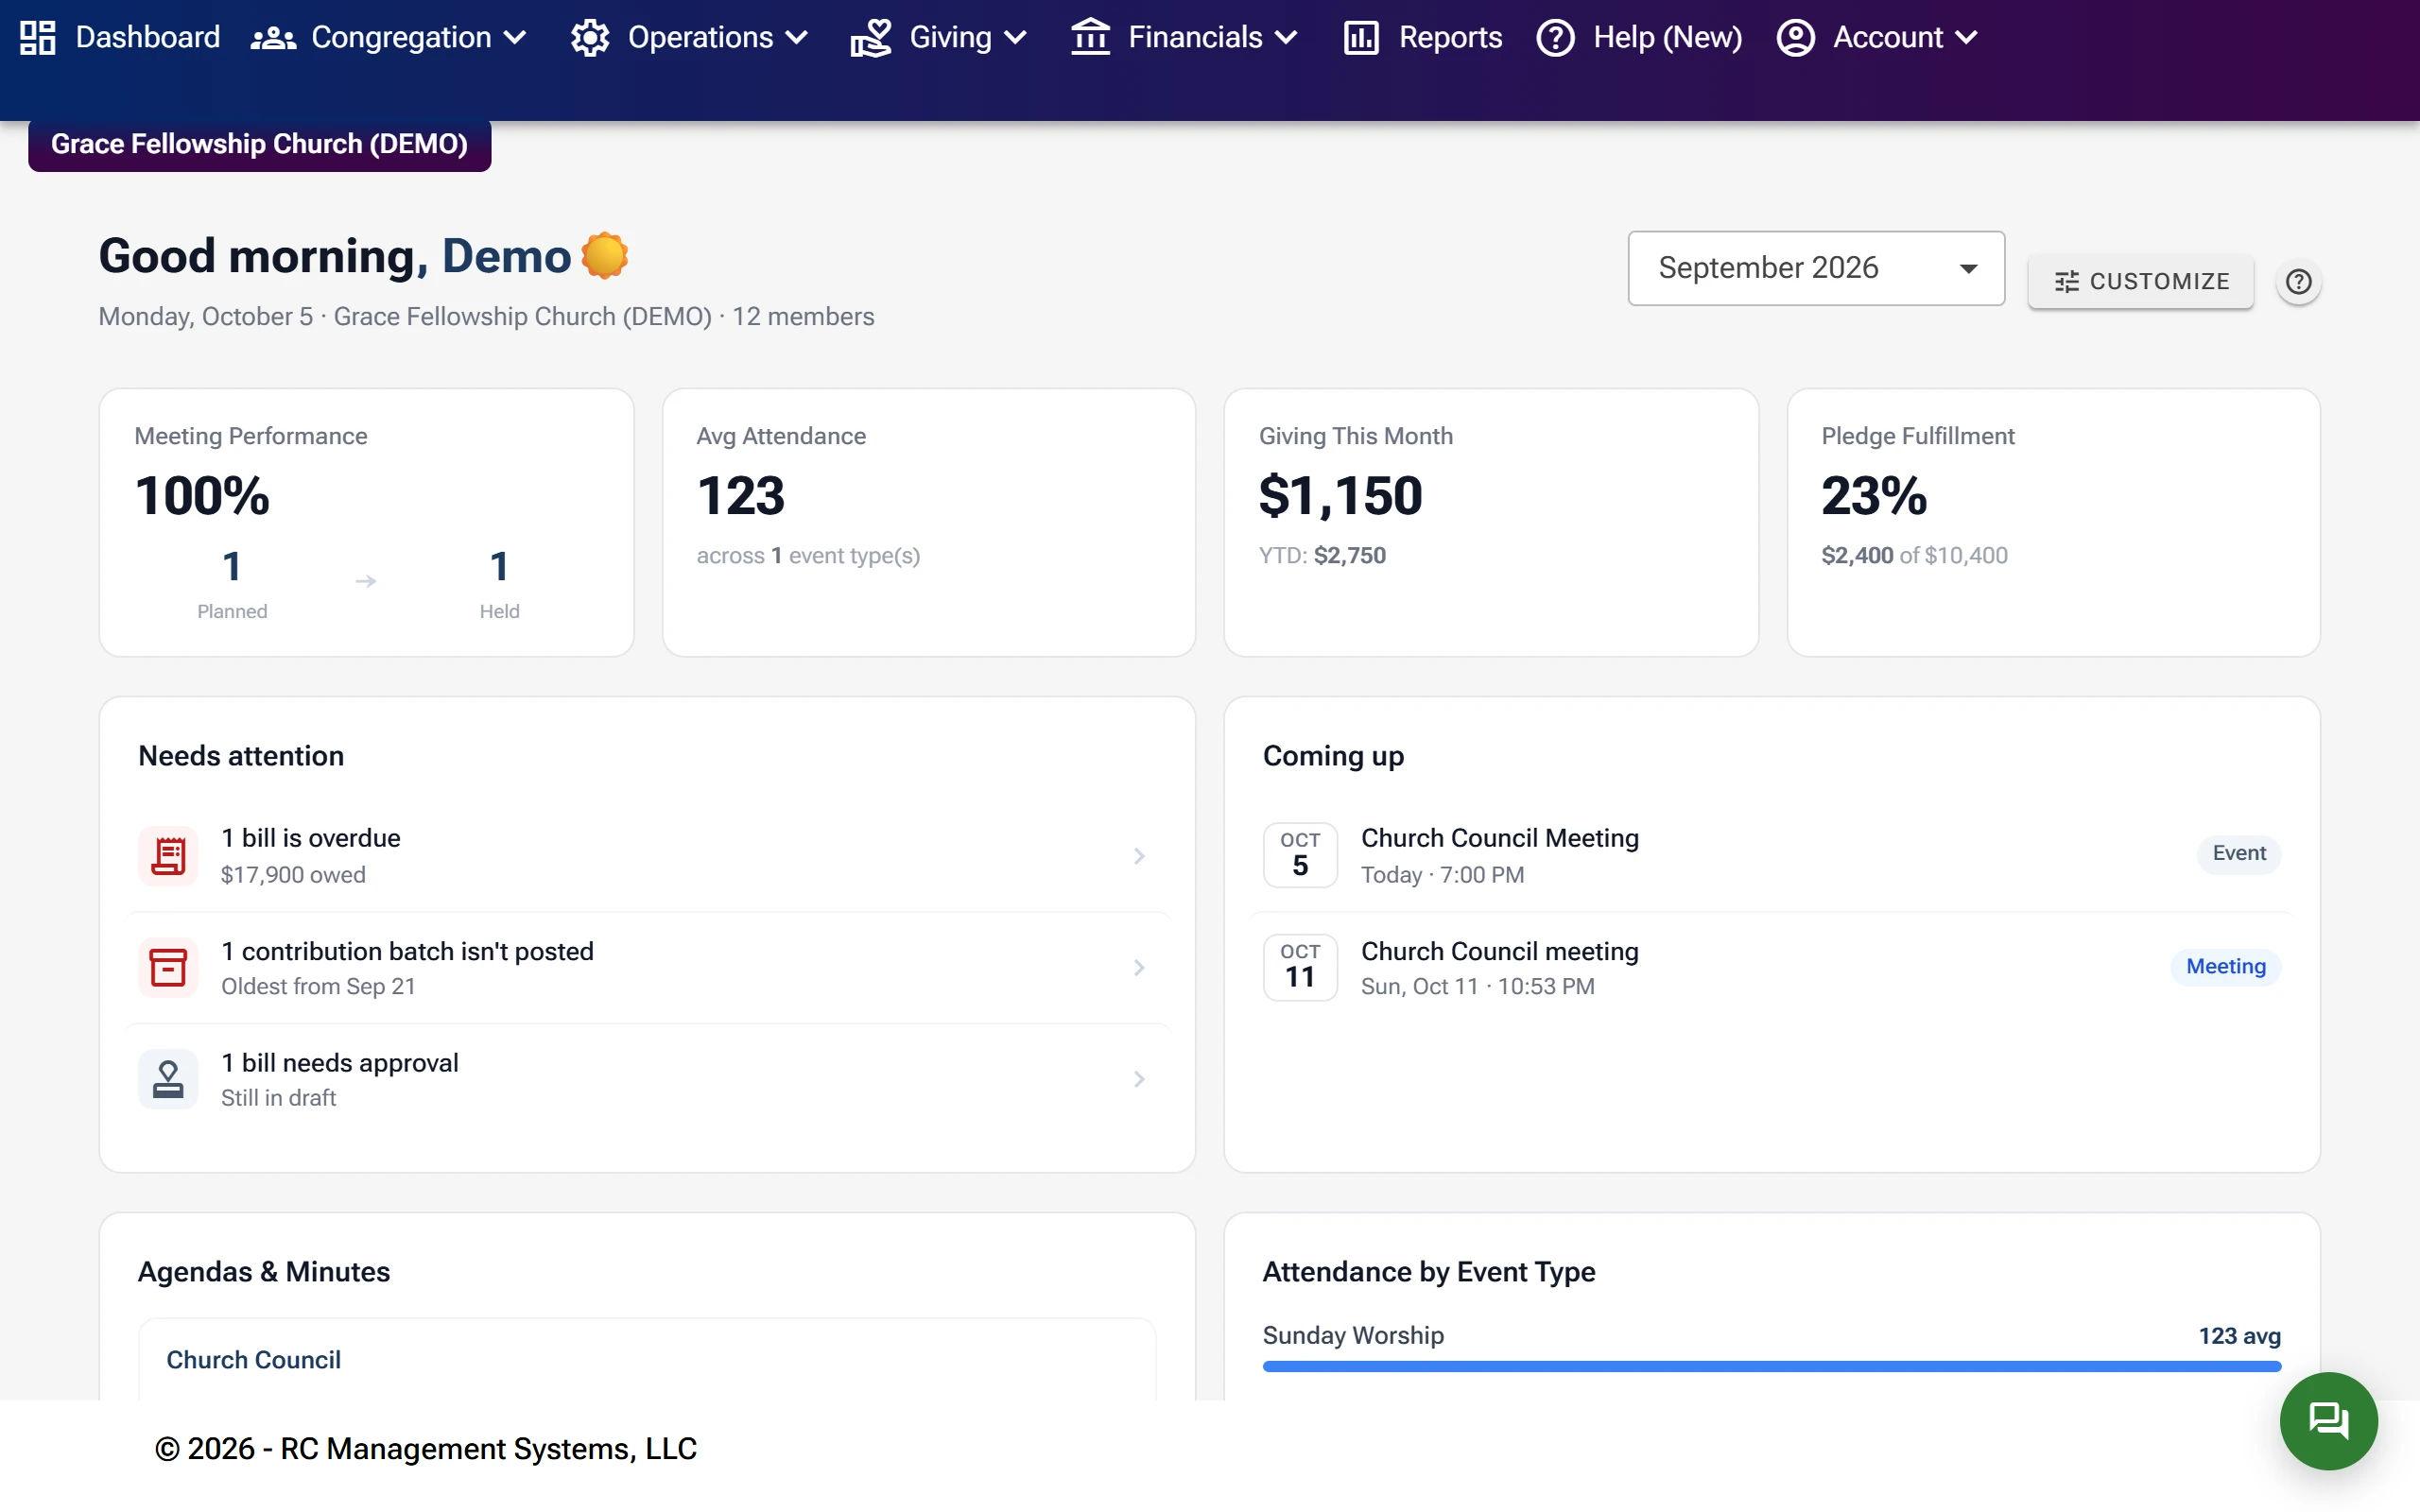2420x1512 pixels.
Task: Open the overdue bill row chevron
Action: pyautogui.click(x=1139, y=856)
